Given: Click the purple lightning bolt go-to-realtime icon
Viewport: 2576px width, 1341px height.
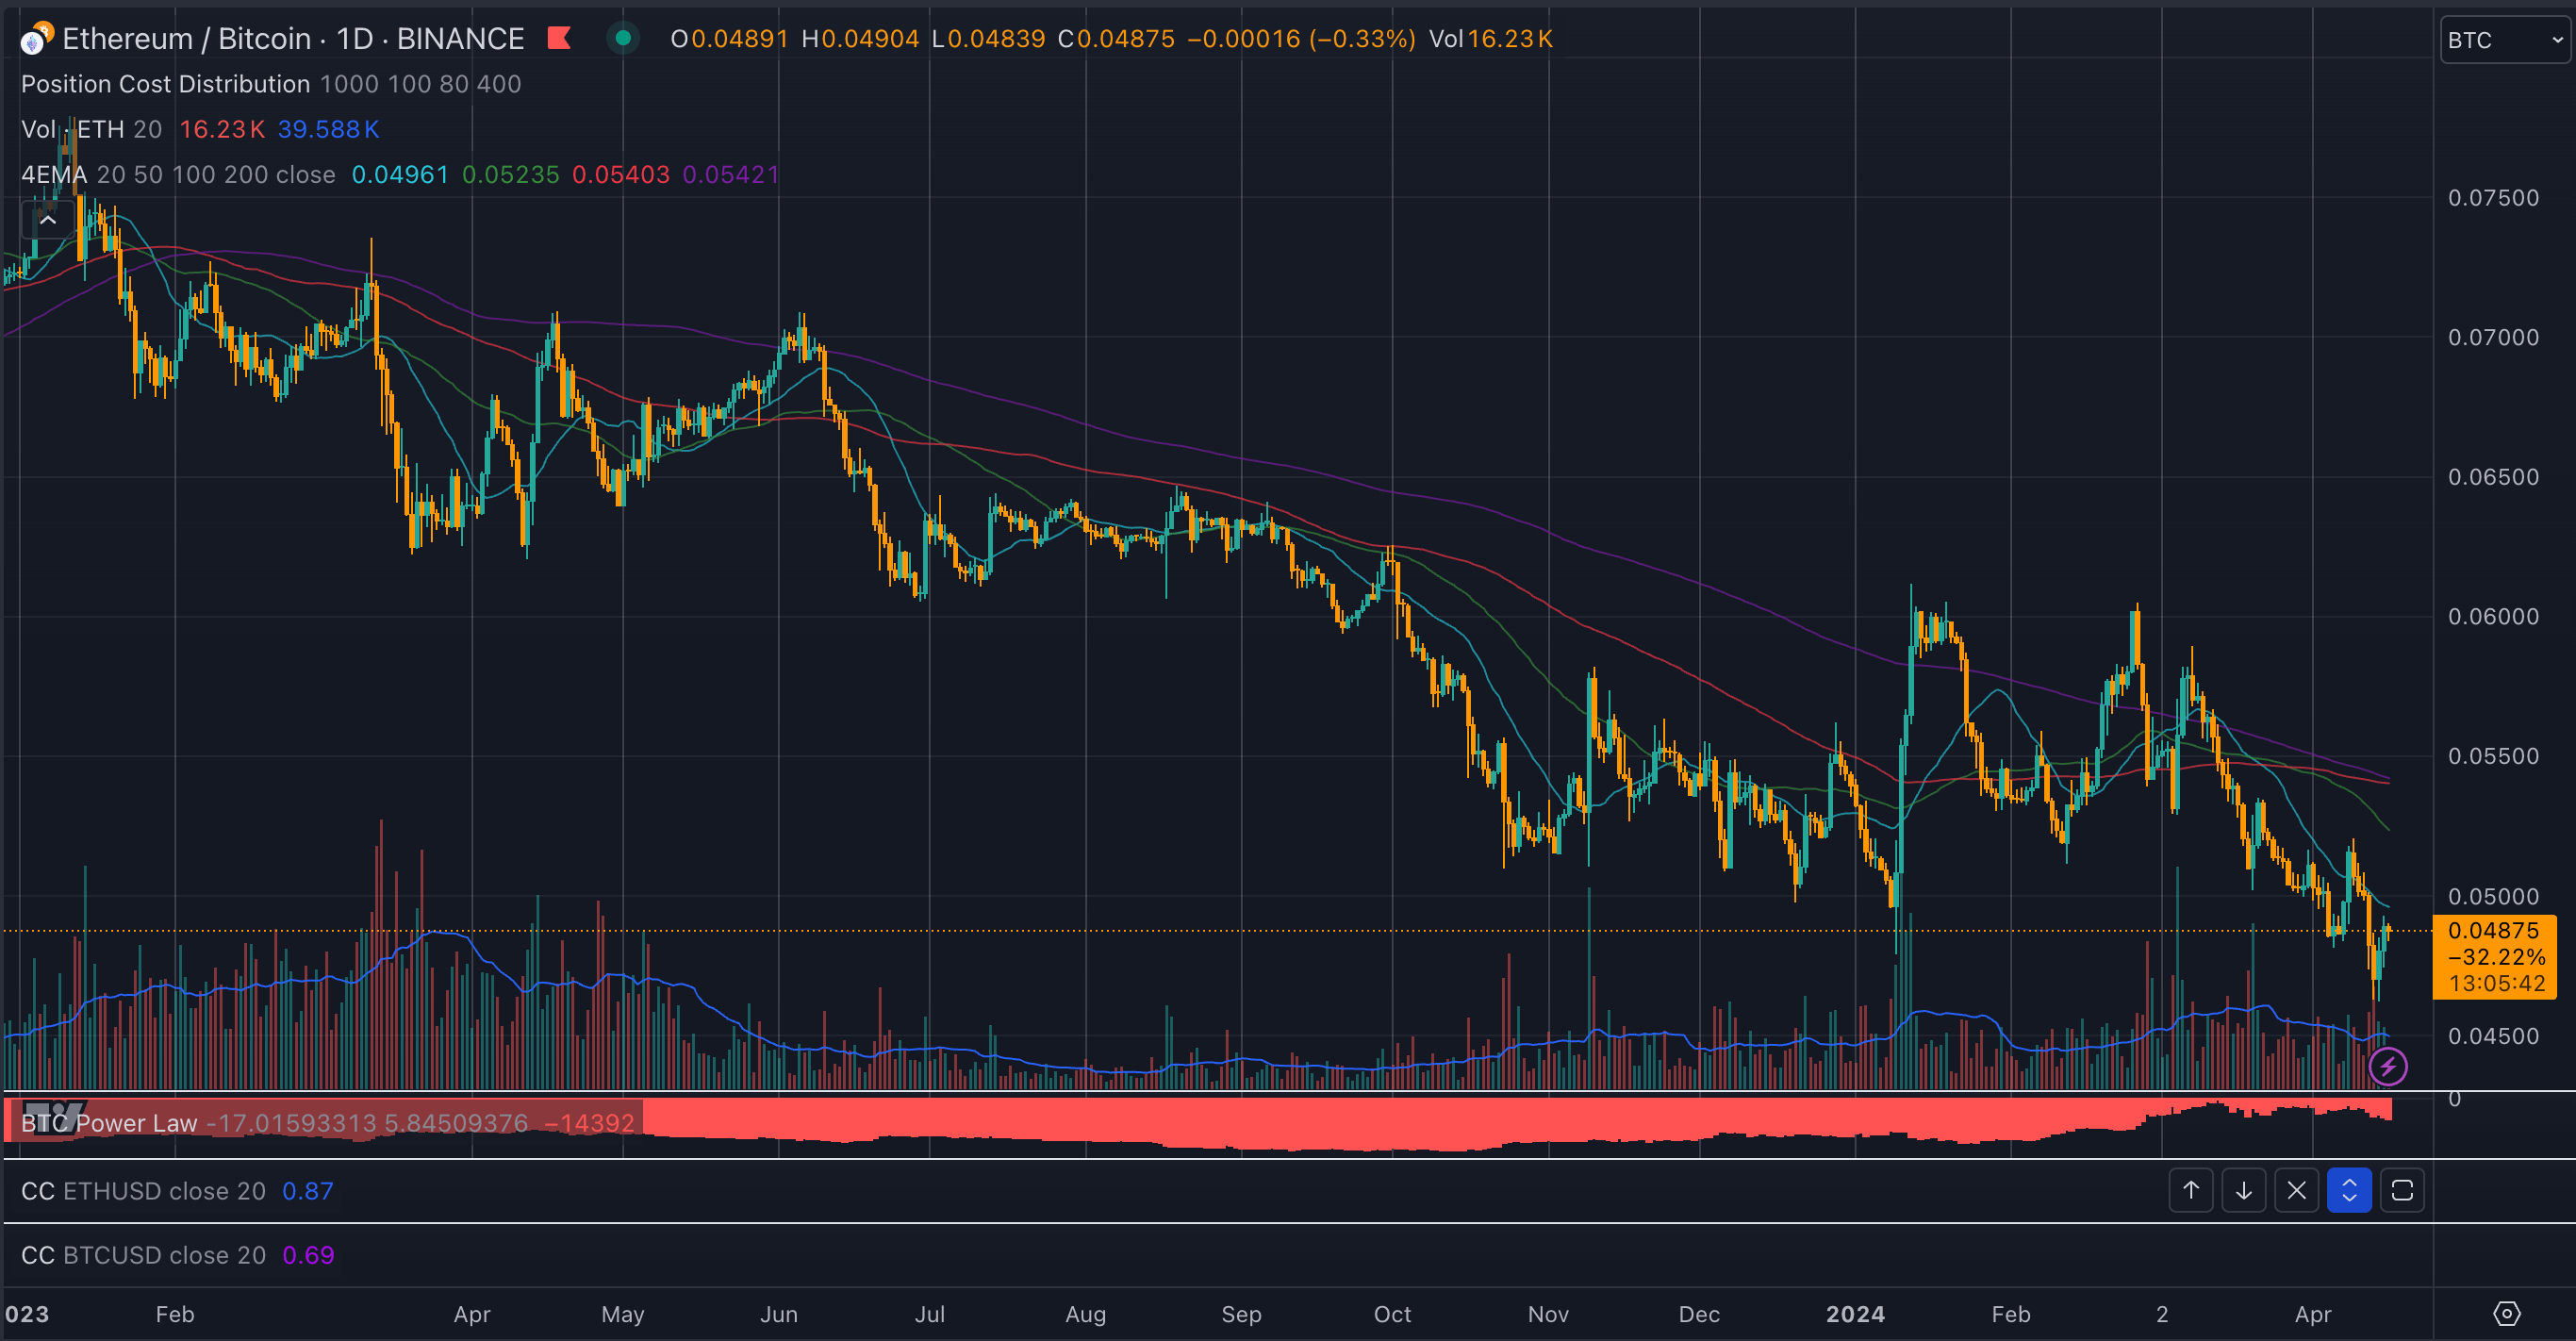Looking at the screenshot, I should [2388, 1066].
